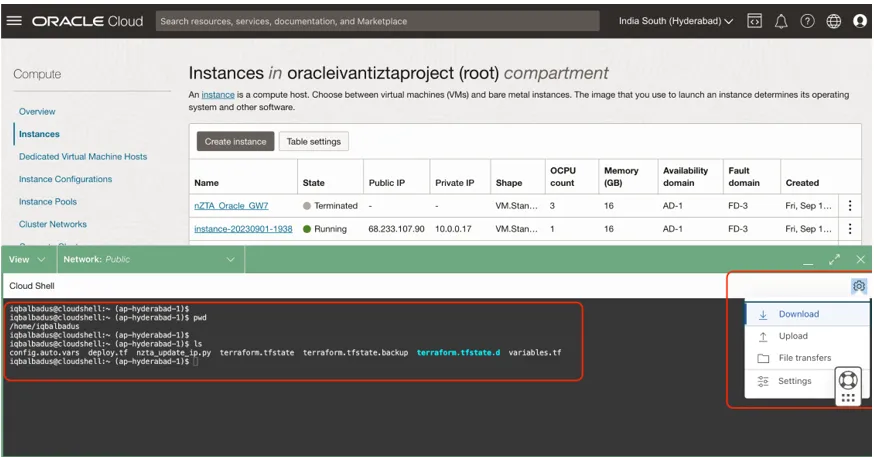Viewport: 874px width, 457px height.
Task: Open the instance-20230901-1938 link
Action: pyautogui.click(x=243, y=228)
